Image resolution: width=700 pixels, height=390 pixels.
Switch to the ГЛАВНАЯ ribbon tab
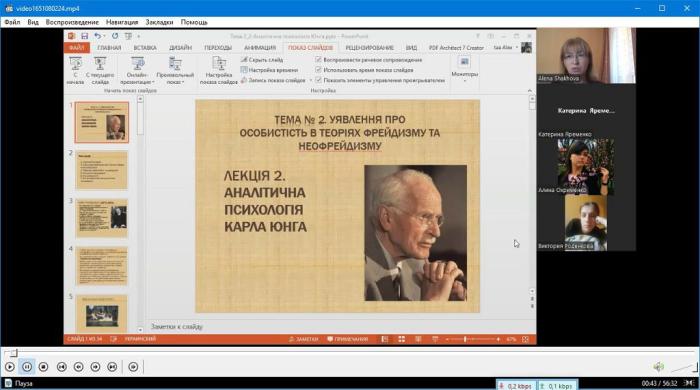tap(109, 48)
